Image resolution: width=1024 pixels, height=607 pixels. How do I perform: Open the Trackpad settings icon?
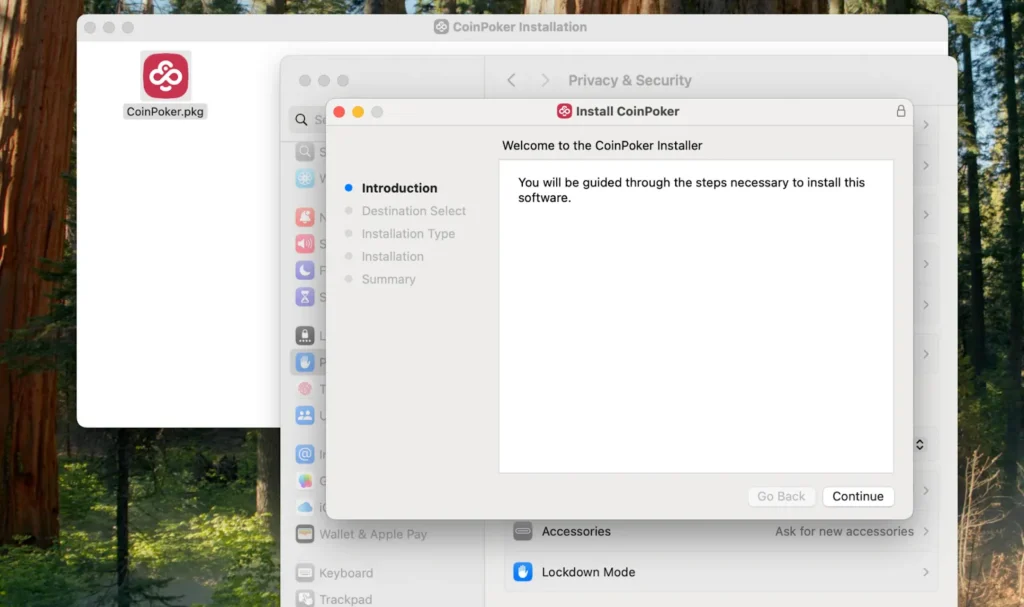pyautogui.click(x=305, y=599)
